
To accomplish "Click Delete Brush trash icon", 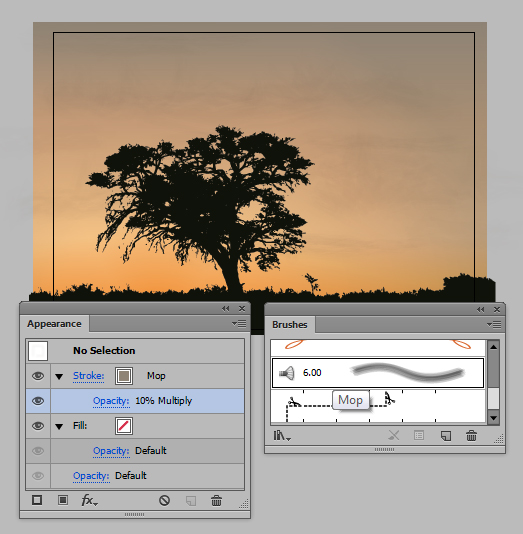I will click(x=471, y=436).
